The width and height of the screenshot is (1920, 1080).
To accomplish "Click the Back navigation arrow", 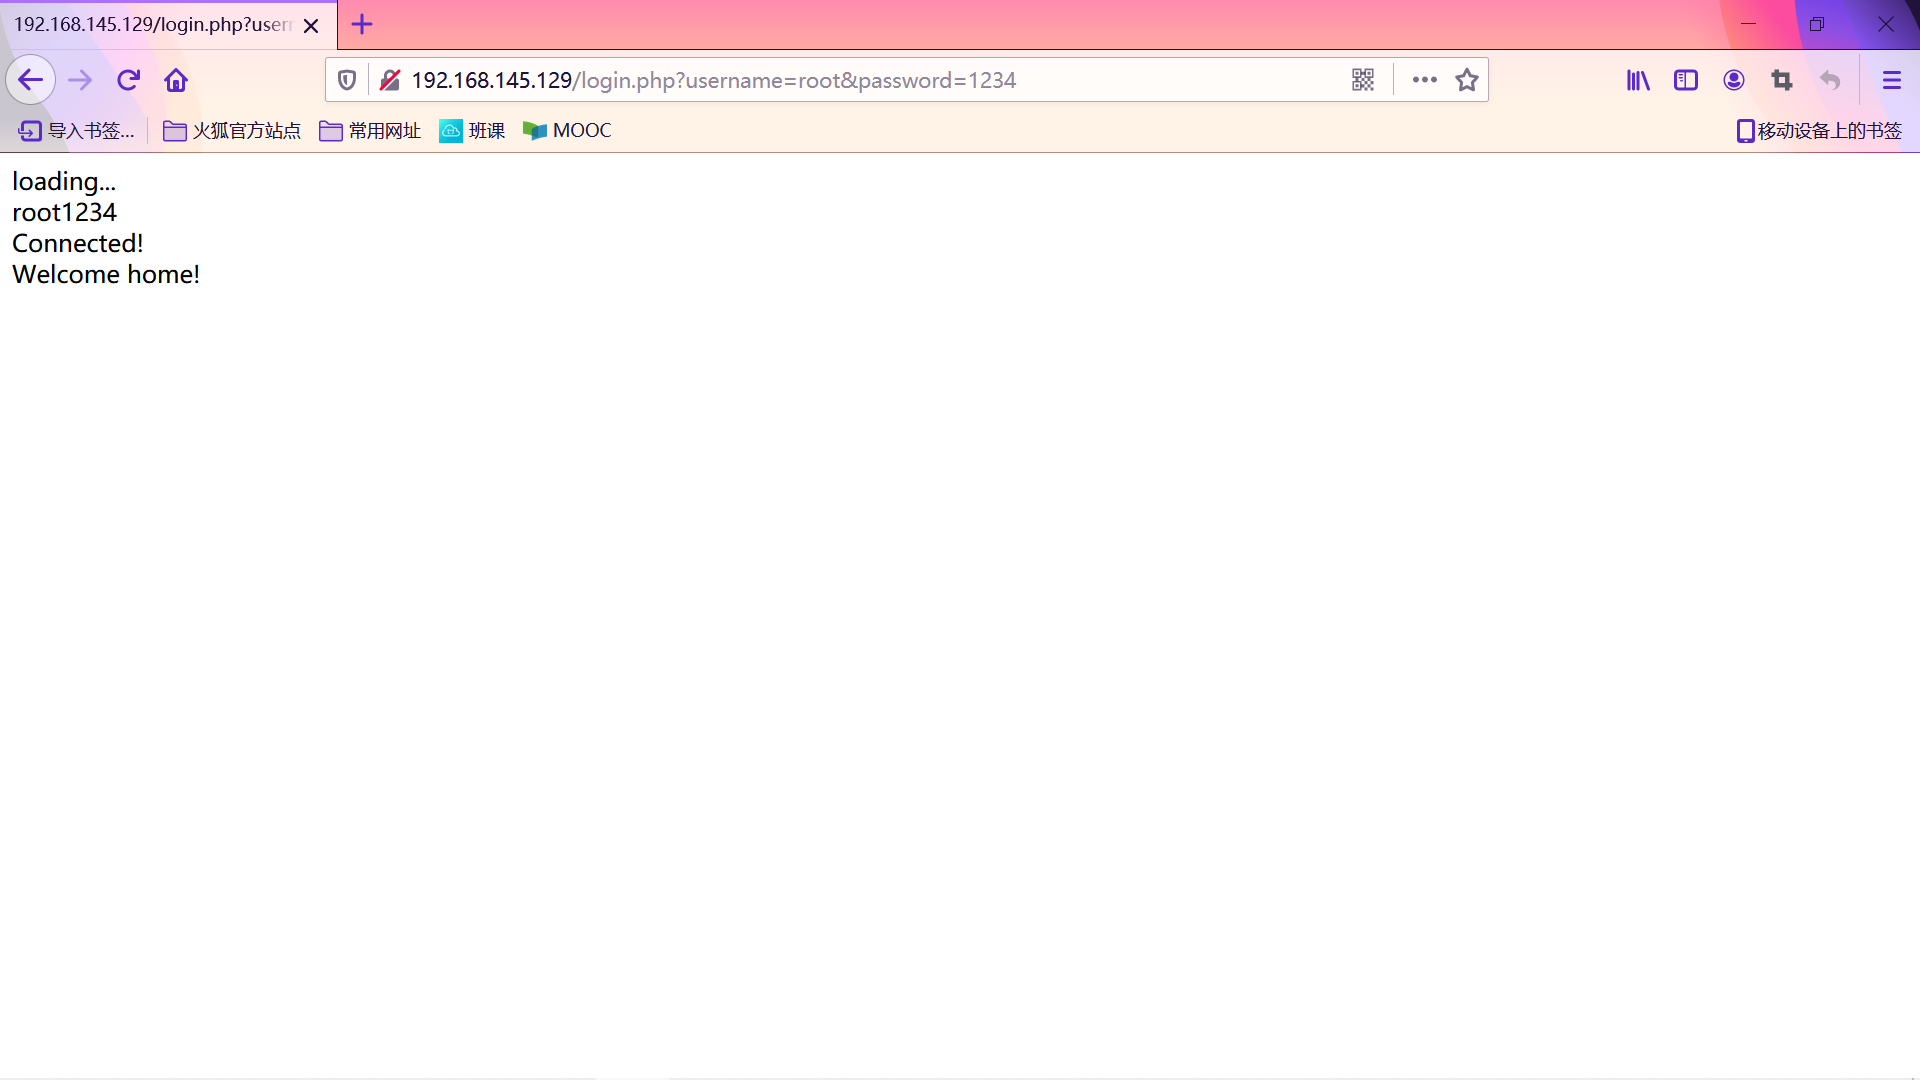I will click(x=30, y=80).
